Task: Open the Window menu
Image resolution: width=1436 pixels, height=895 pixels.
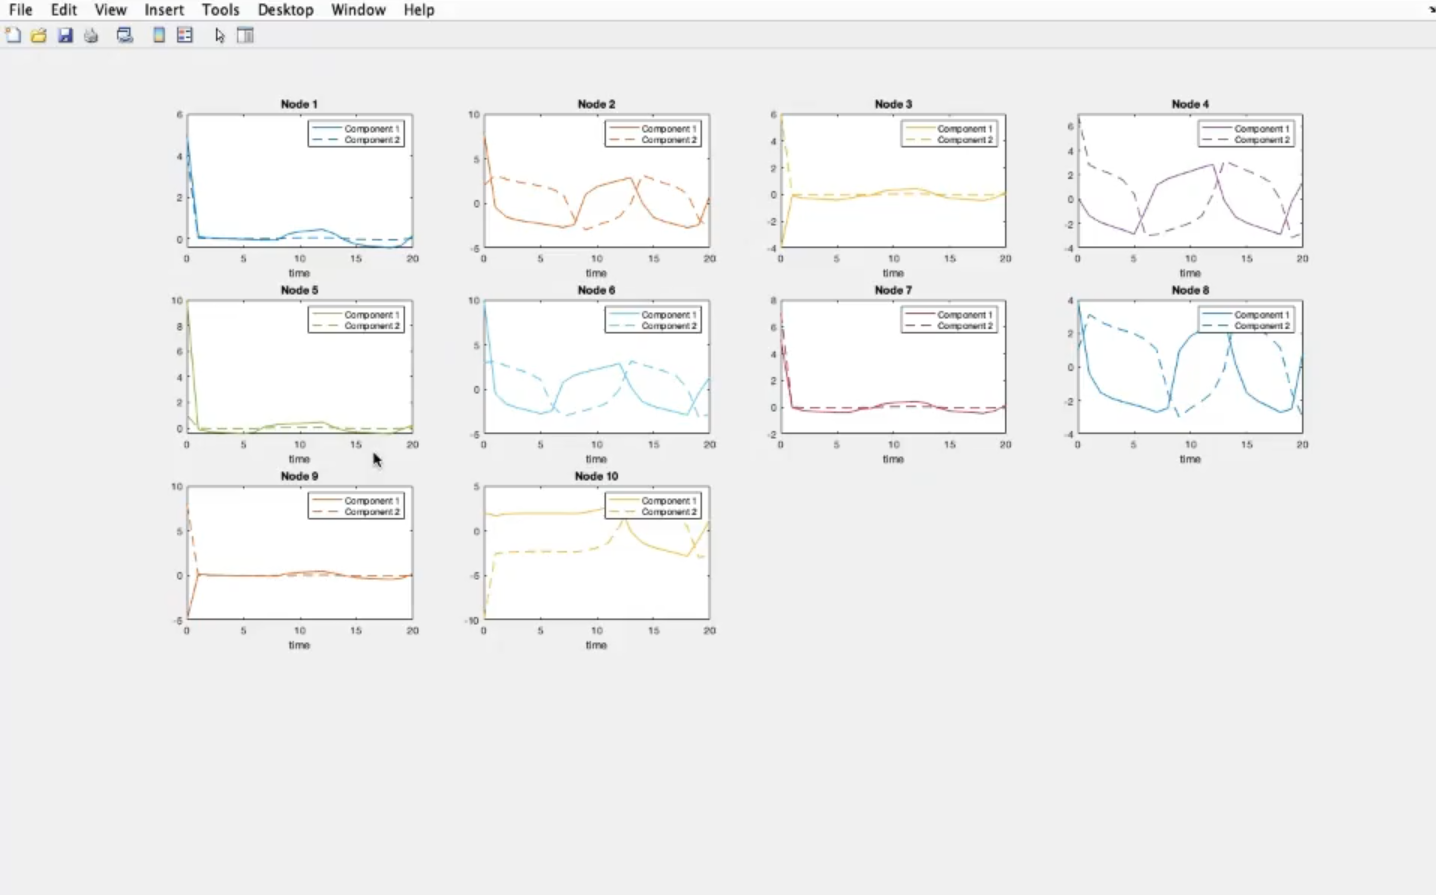Action: coord(358,10)
